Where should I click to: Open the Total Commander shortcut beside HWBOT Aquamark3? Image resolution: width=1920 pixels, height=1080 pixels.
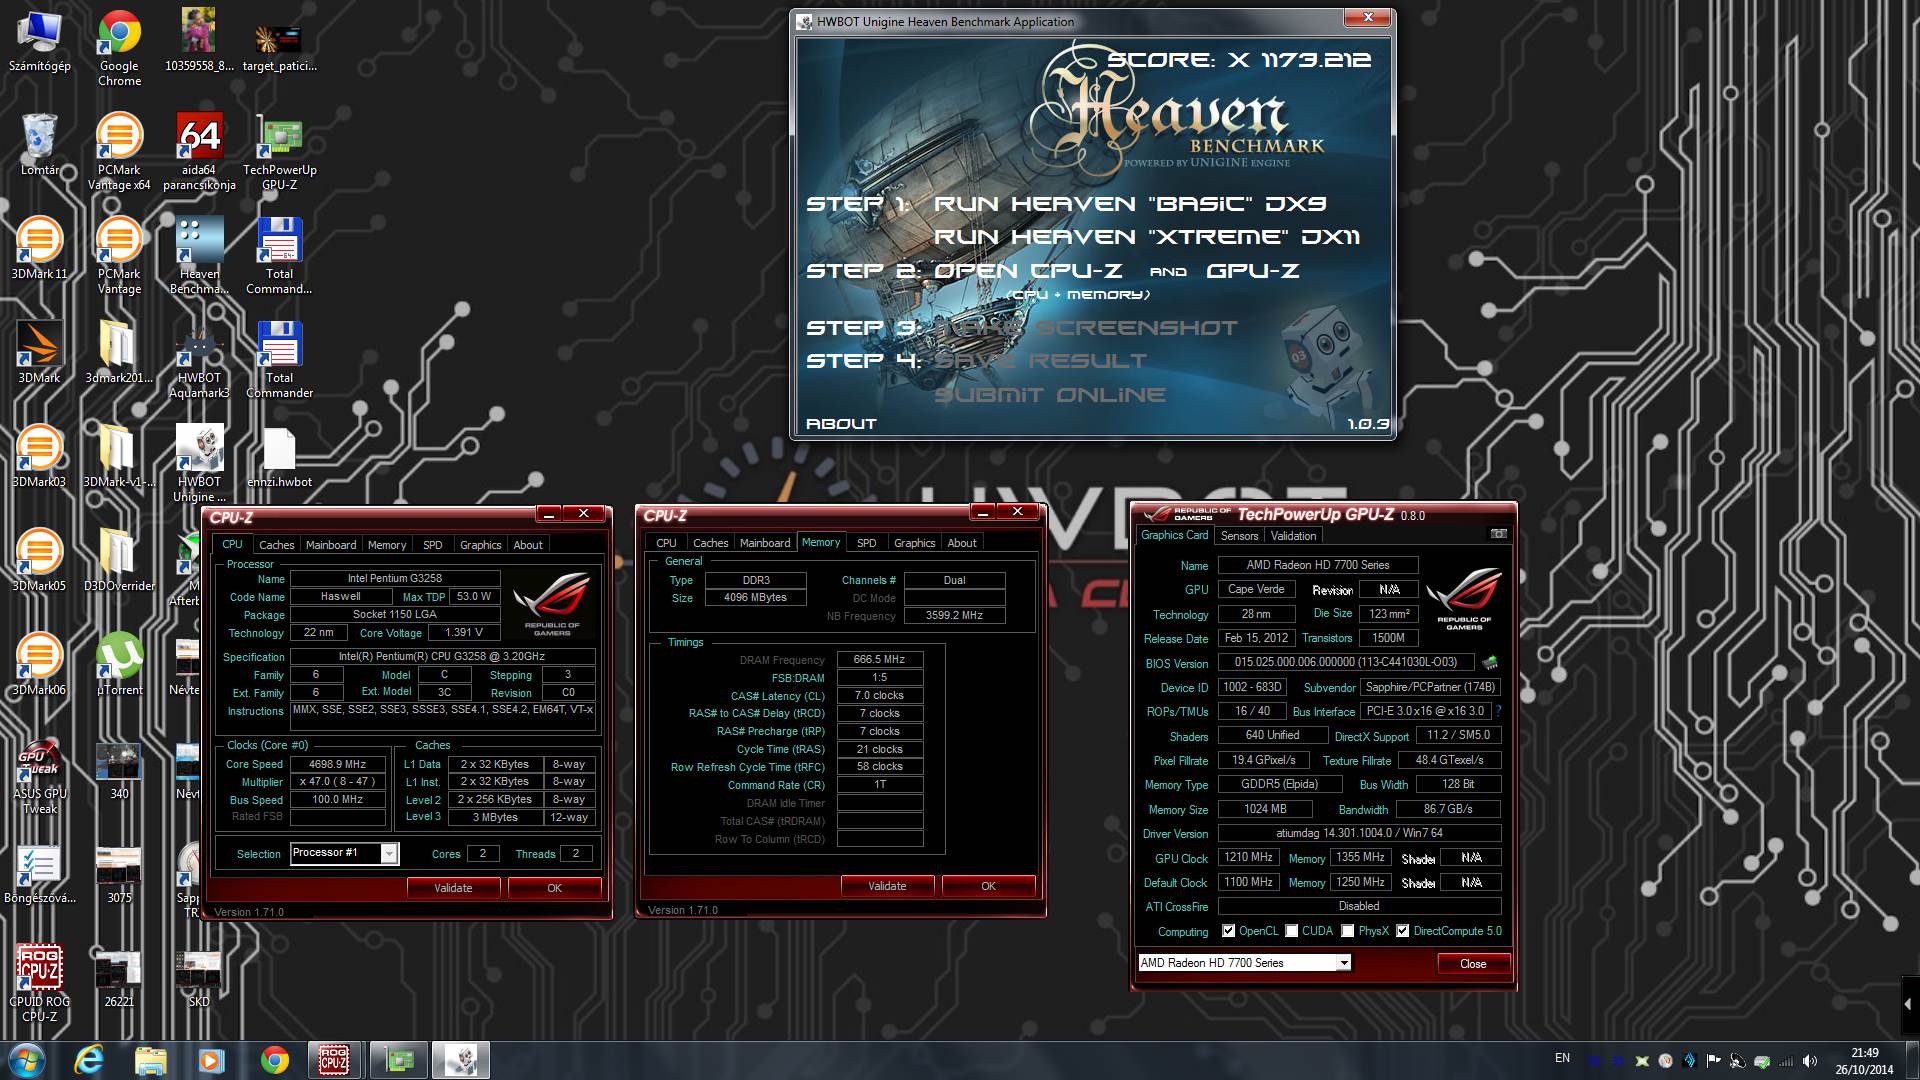[x=279, y=359]
